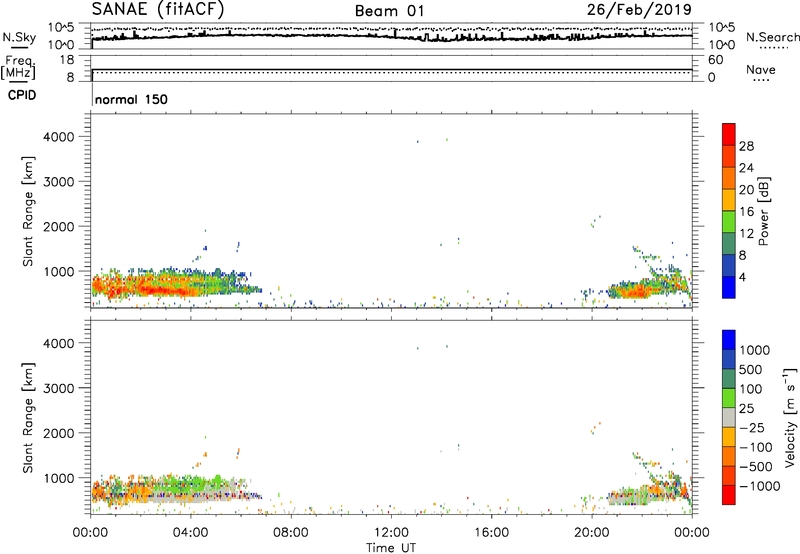
Task: Click the Velocity [m s-1] colorbar label
Action: 790,417
